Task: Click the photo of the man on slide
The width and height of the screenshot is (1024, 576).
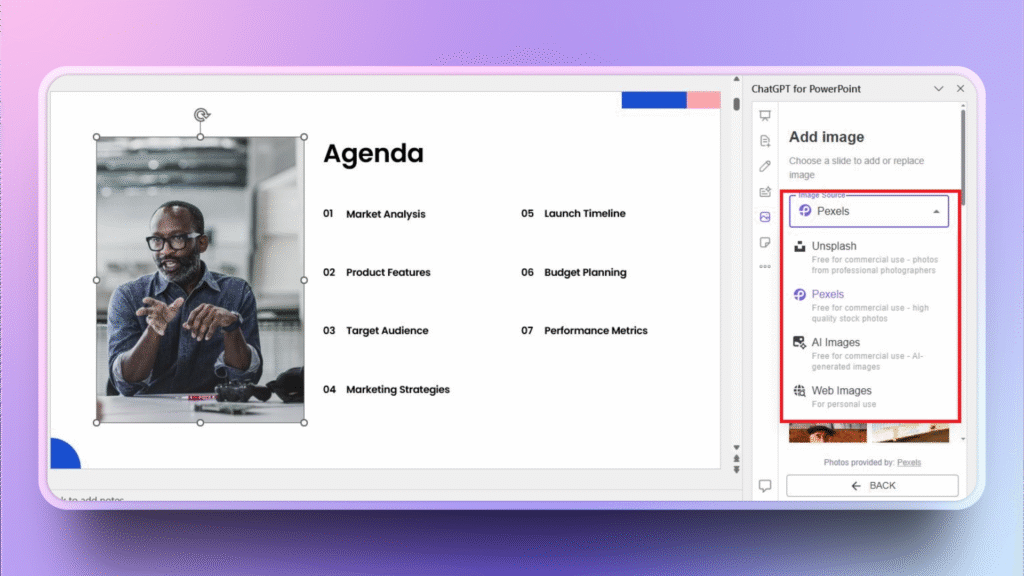Action: click(x=200, y=280)
